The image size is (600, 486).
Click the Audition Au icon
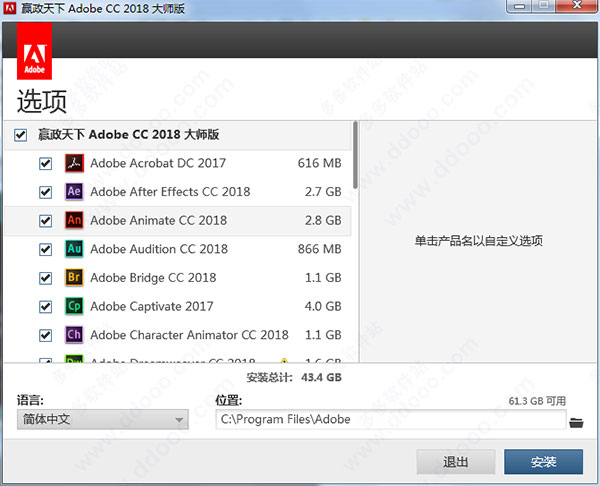74,249
